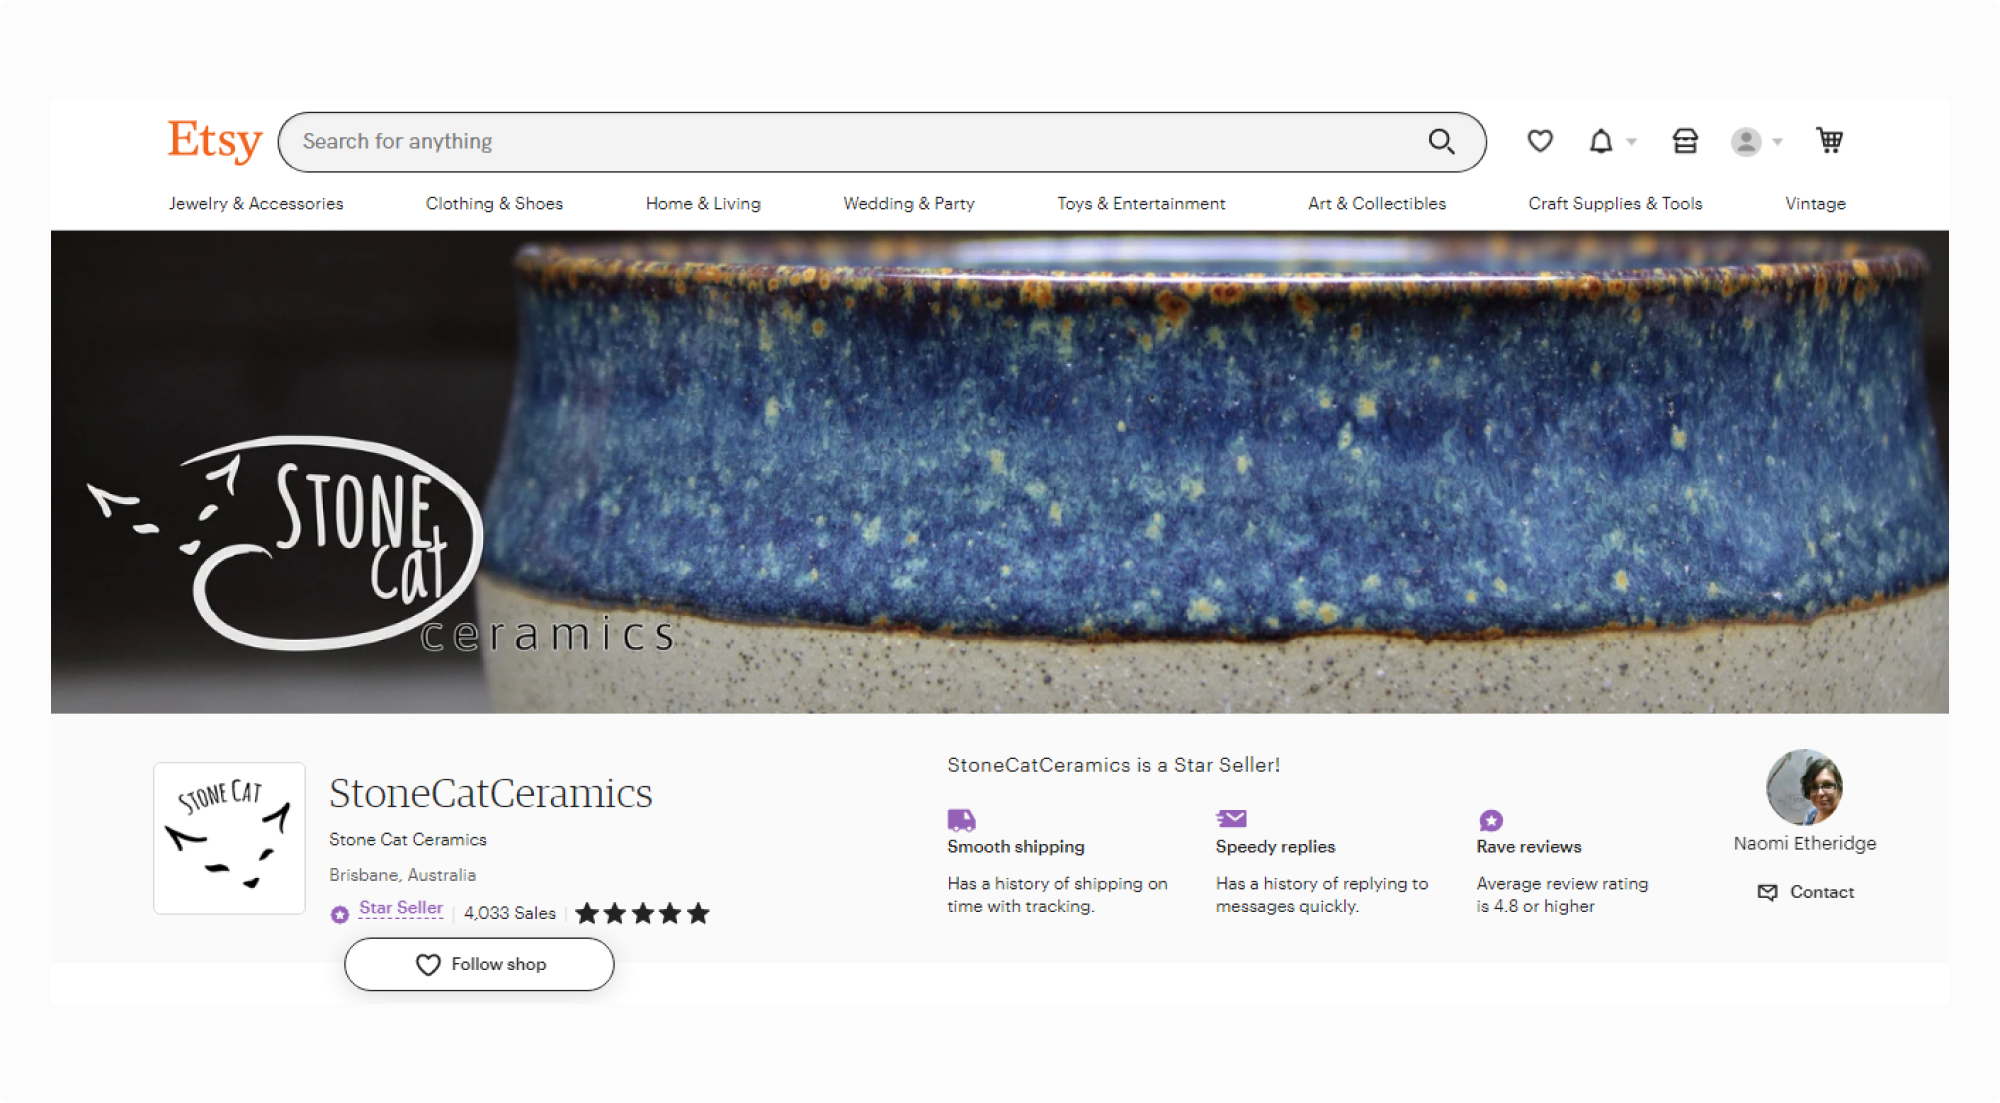The height and width of the screenshot is (1103, 2000).
Task: Click the Smooth shipping label
Action: coord(1016,847)
